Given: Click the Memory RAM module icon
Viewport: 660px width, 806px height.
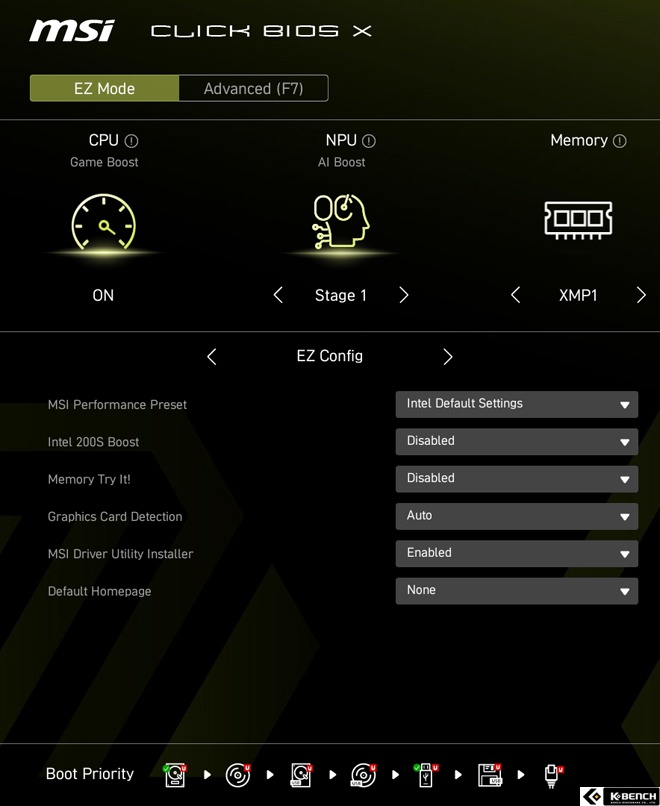Looking at the screenshot, I should (578, 220).
